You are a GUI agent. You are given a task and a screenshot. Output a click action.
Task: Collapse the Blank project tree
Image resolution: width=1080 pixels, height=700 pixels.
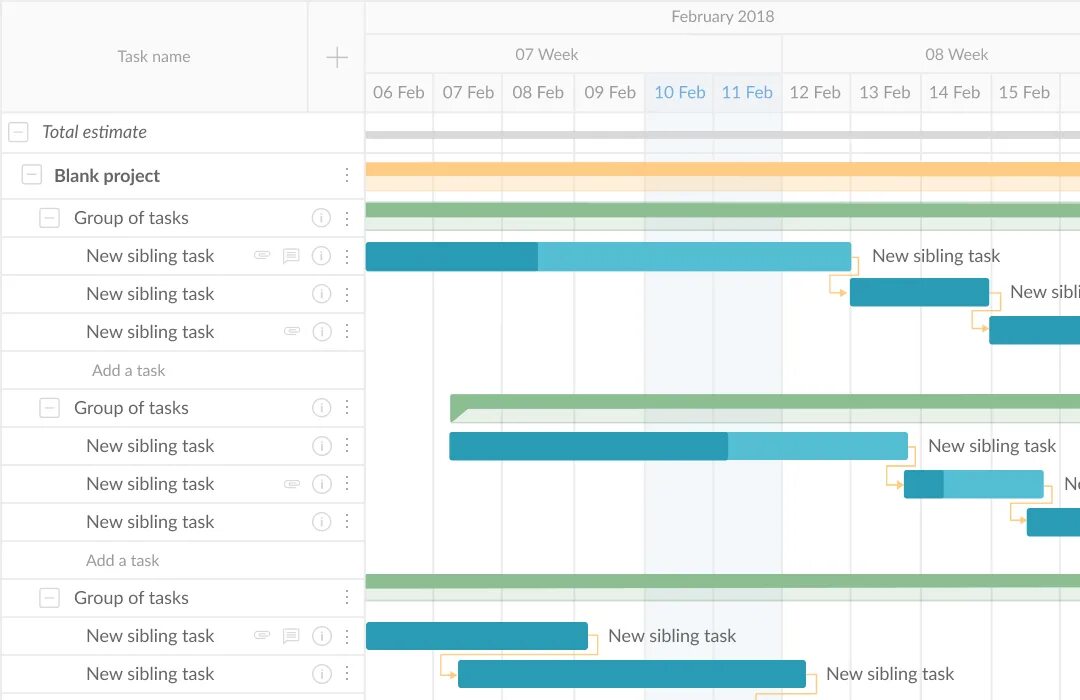[x=32, y=175]
